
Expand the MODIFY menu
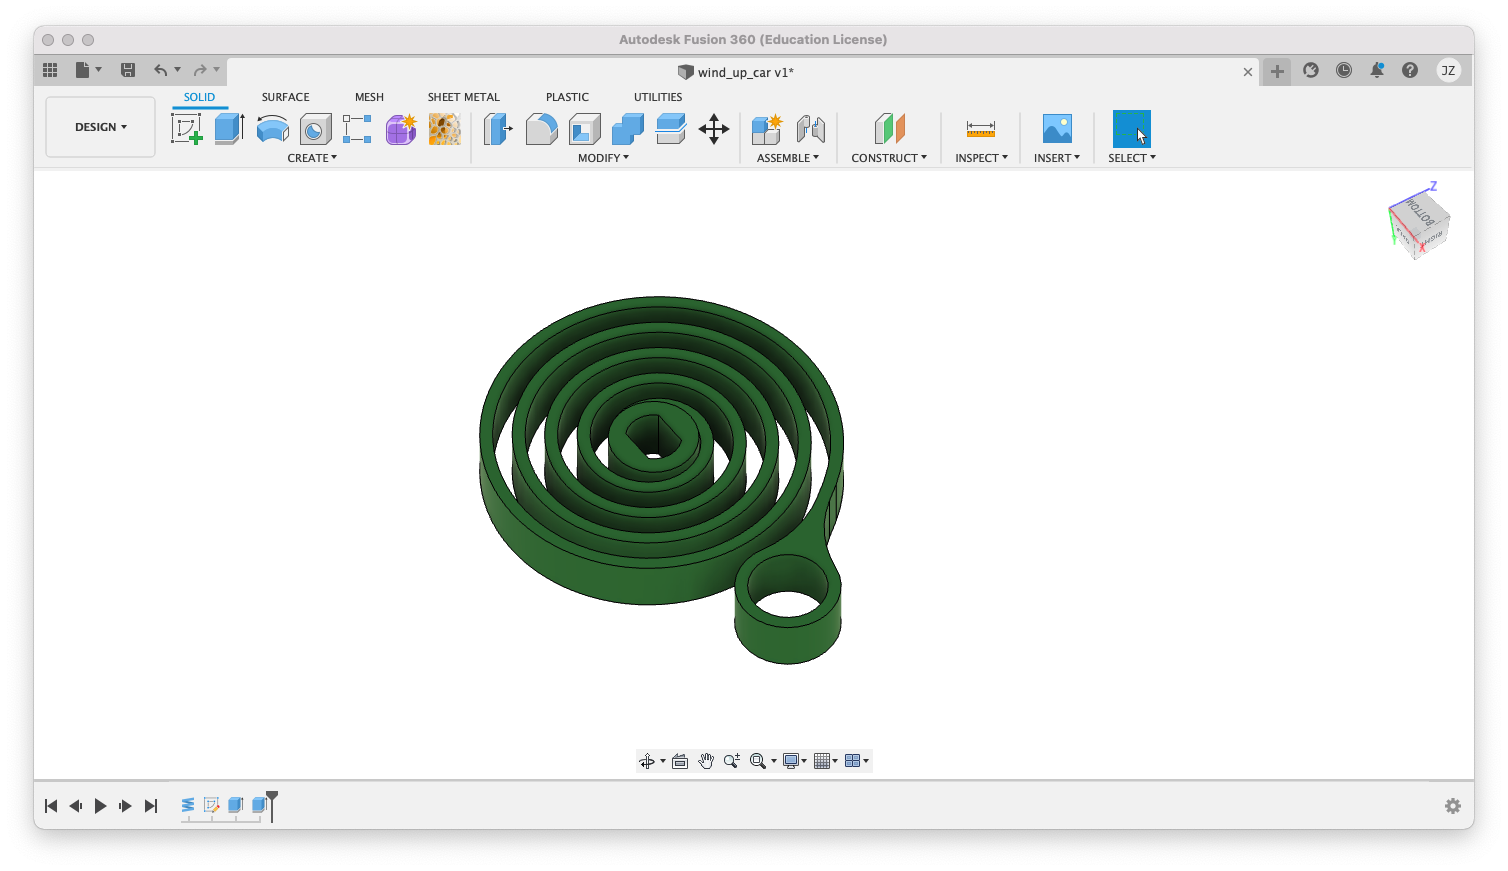603,158
